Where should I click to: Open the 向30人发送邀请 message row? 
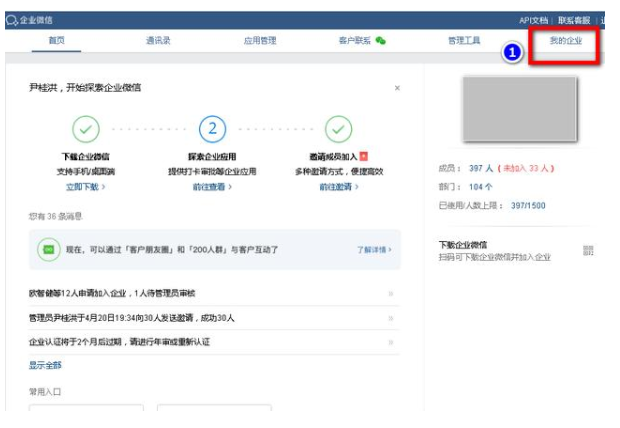click(214, 318)
